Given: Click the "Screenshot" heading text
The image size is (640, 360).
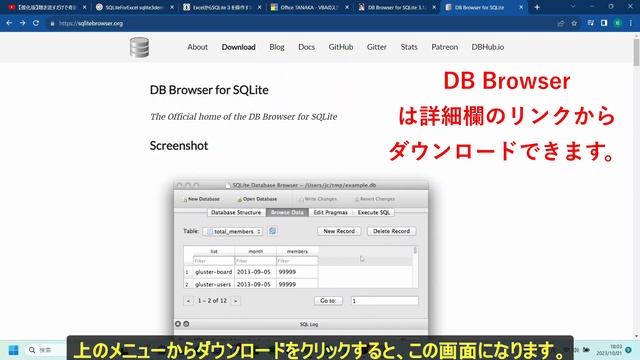Looking at the screenshot, I should (x=179, y=146).
